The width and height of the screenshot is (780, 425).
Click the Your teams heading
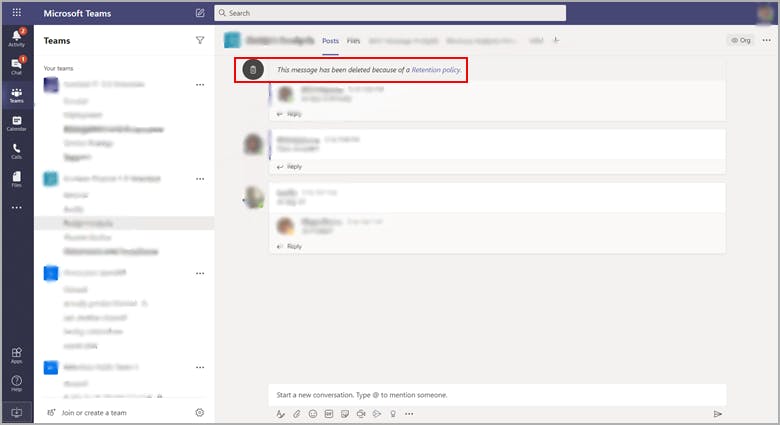coord(58,68)
